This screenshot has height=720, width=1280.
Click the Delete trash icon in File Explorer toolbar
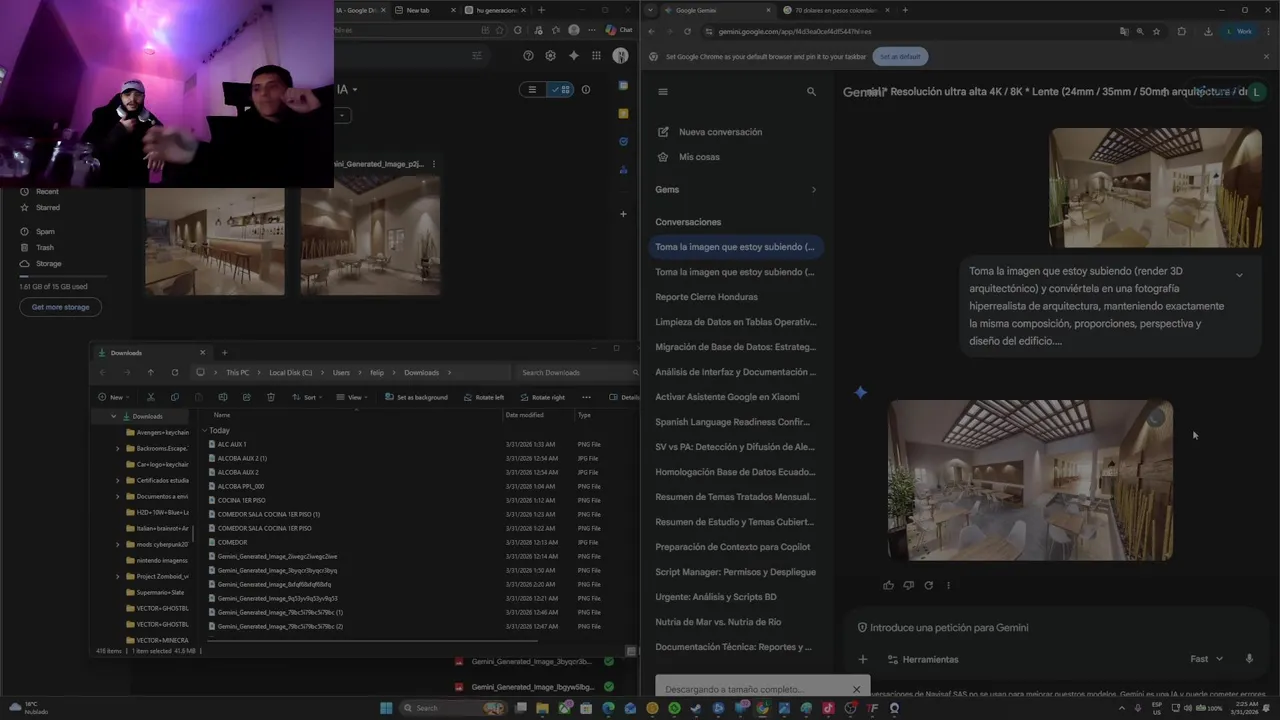point(271,397)
